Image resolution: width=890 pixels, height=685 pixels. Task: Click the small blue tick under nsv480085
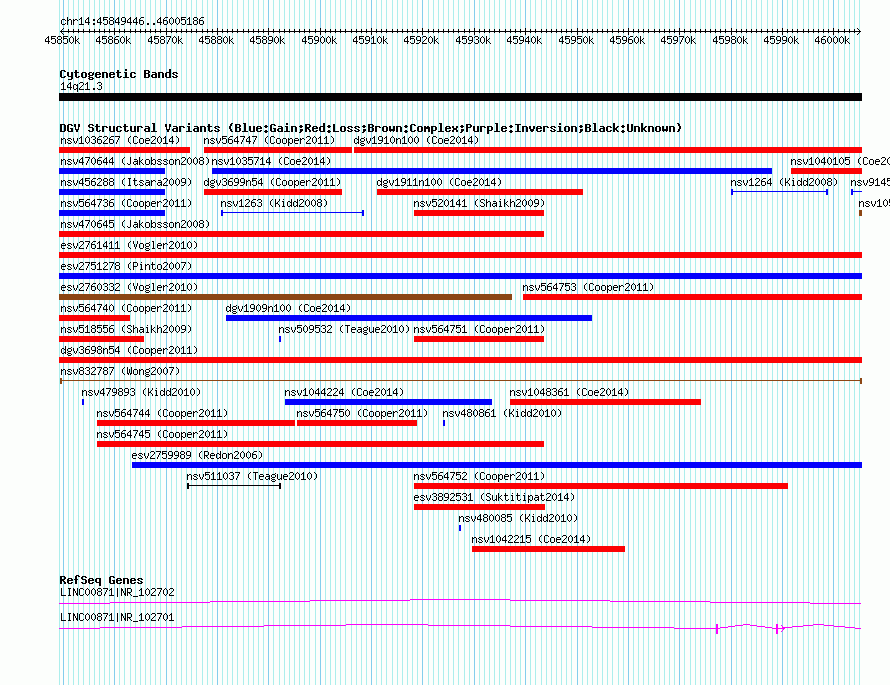coord(460,528)
